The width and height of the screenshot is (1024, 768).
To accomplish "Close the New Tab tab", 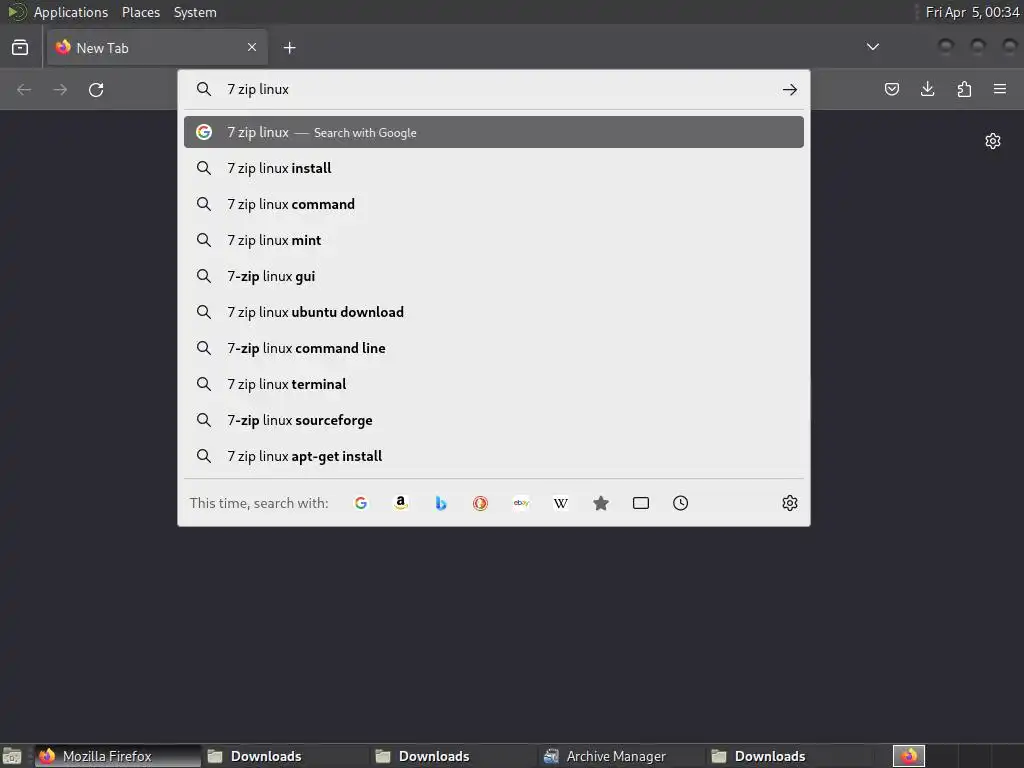I will click(x=252, y=47).
